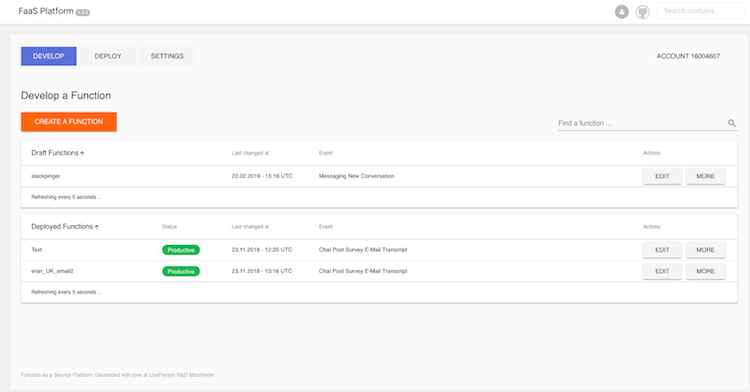Click the ACCOUNT 16004607 label
This screenshot has height=392, width=750.
(x=688, y=56)
